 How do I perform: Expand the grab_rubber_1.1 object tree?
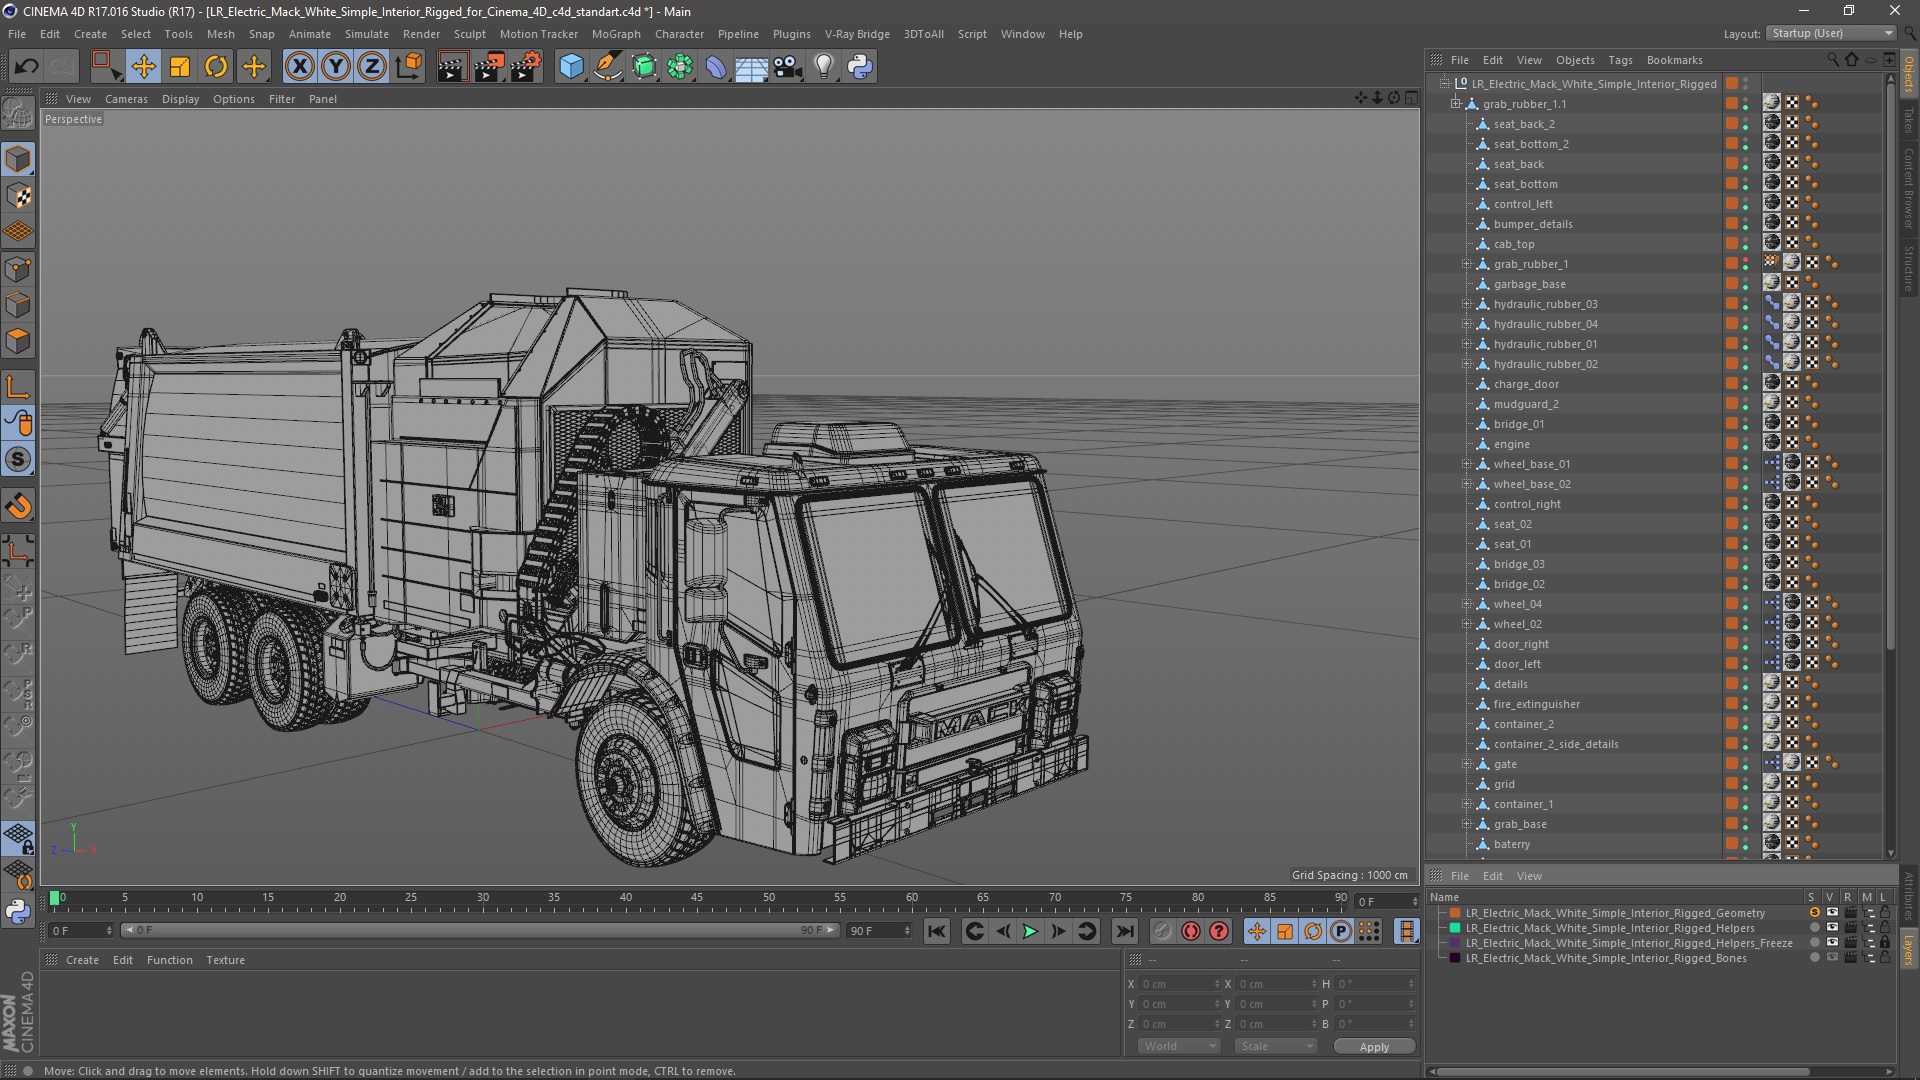[x=1456, y=104]
